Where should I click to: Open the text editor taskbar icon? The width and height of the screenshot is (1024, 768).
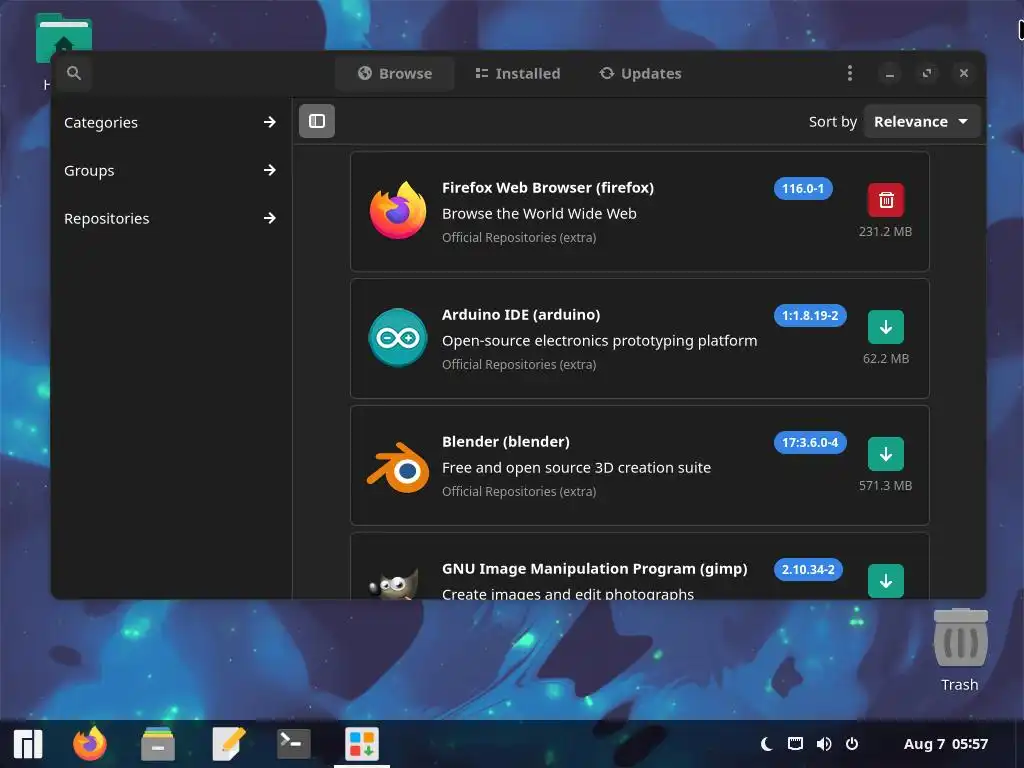point(228,744)
